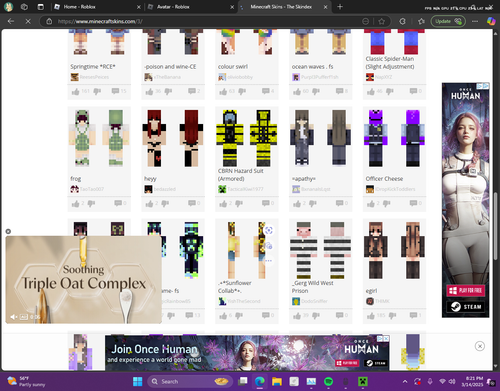Viewport: 500px width, 391px height.
Task: Open the favorites list icon
Action: click(x=421, y=21)
